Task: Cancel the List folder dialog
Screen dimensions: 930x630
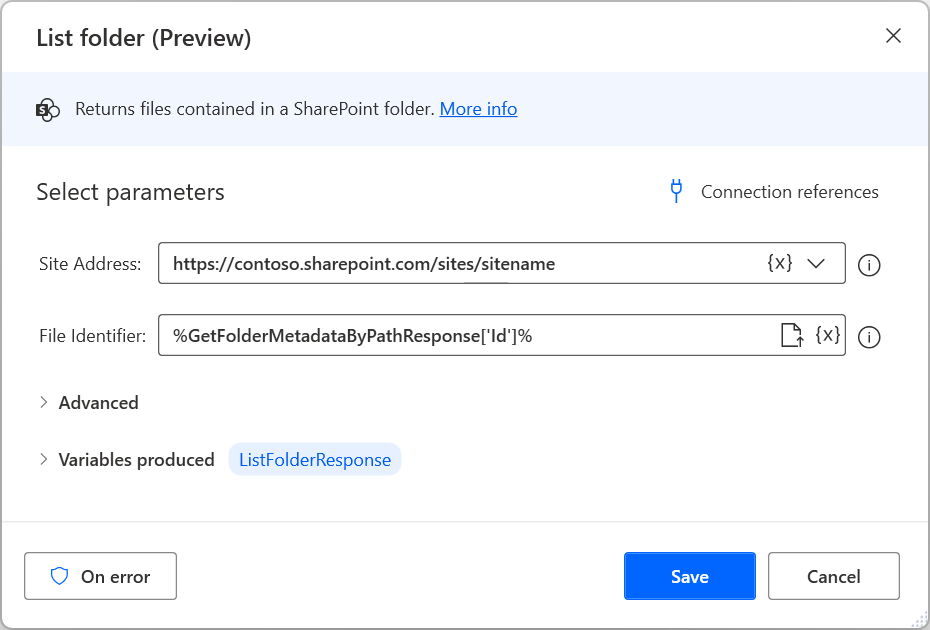Action: 833,576
